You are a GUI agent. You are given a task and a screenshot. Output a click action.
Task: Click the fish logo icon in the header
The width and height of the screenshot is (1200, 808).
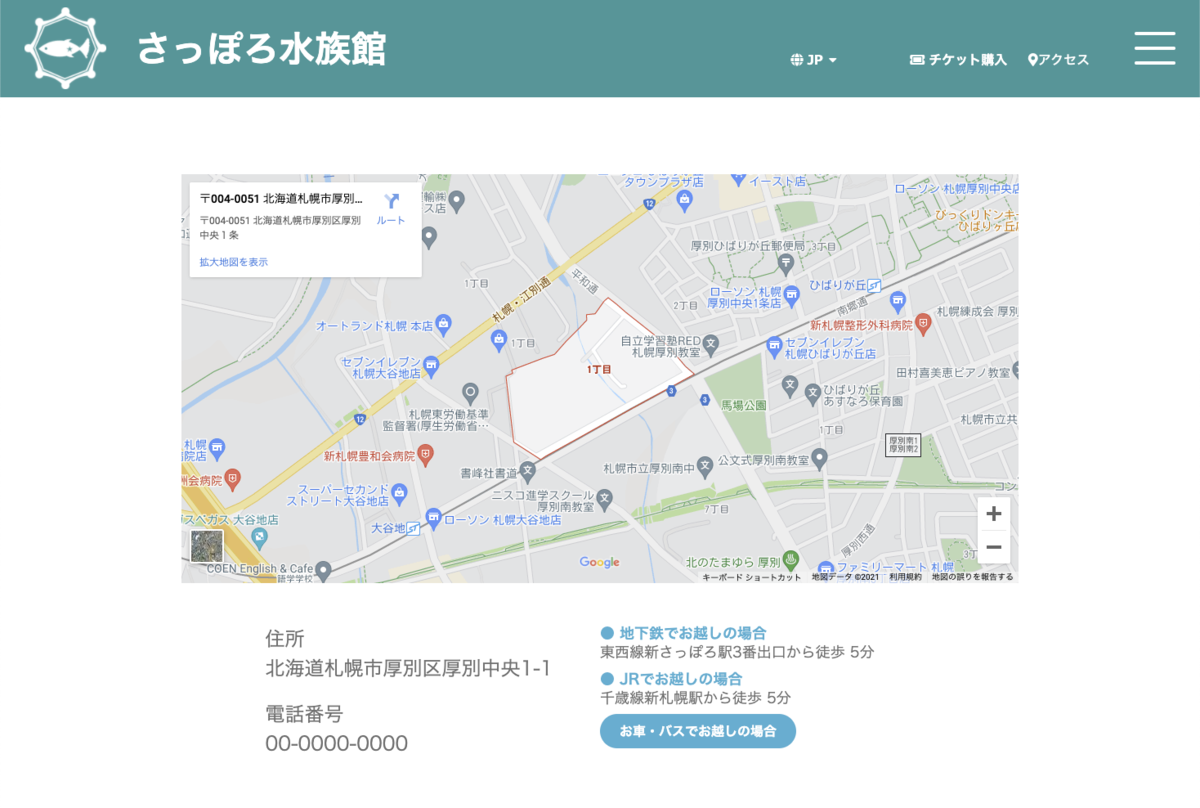(x=64, y=47)
